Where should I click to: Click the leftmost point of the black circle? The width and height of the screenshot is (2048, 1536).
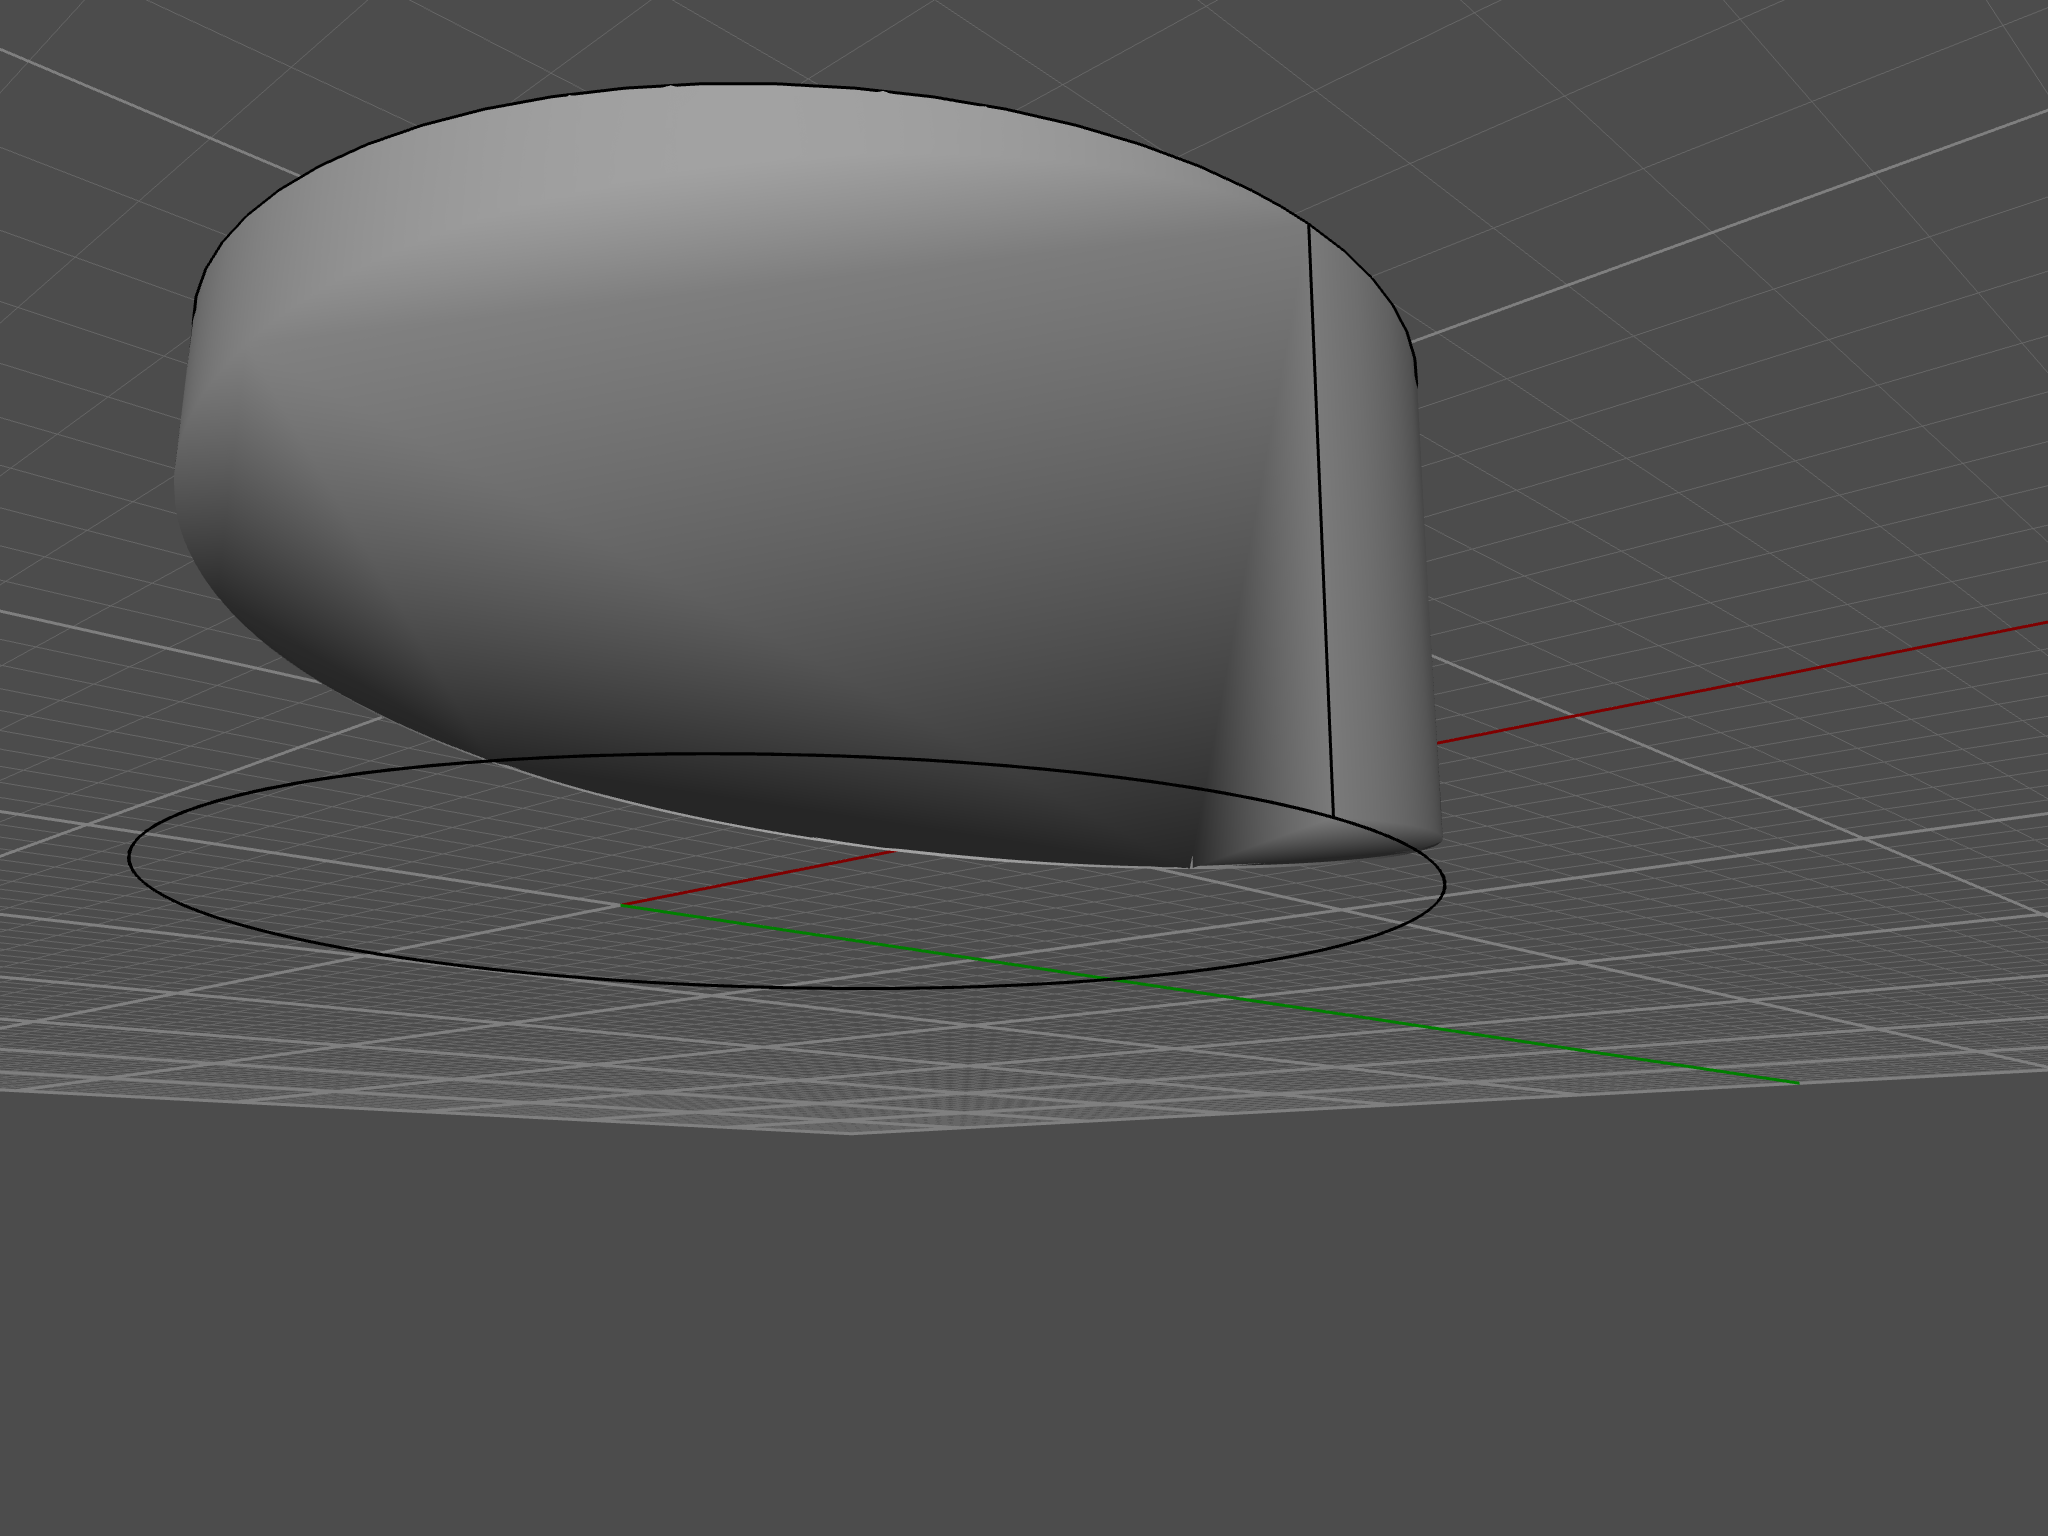click(129, 857)
